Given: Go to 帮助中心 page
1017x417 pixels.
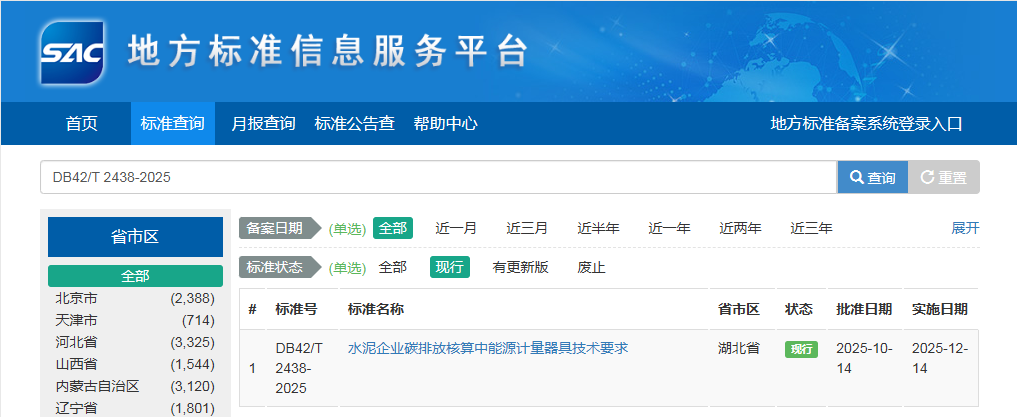Looking at the screenshot, I should click(x=445, y=124).
